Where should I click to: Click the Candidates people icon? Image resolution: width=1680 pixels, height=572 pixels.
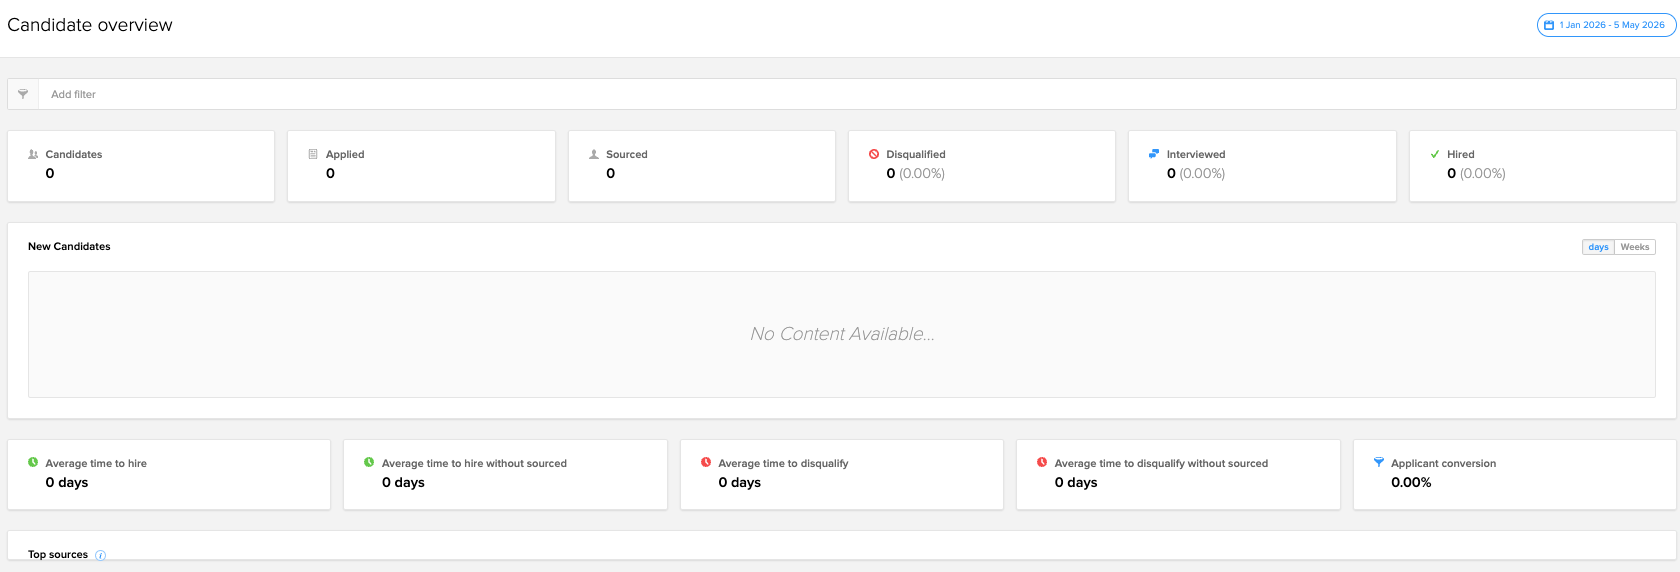pyautogui.click(x=33, y=154)
